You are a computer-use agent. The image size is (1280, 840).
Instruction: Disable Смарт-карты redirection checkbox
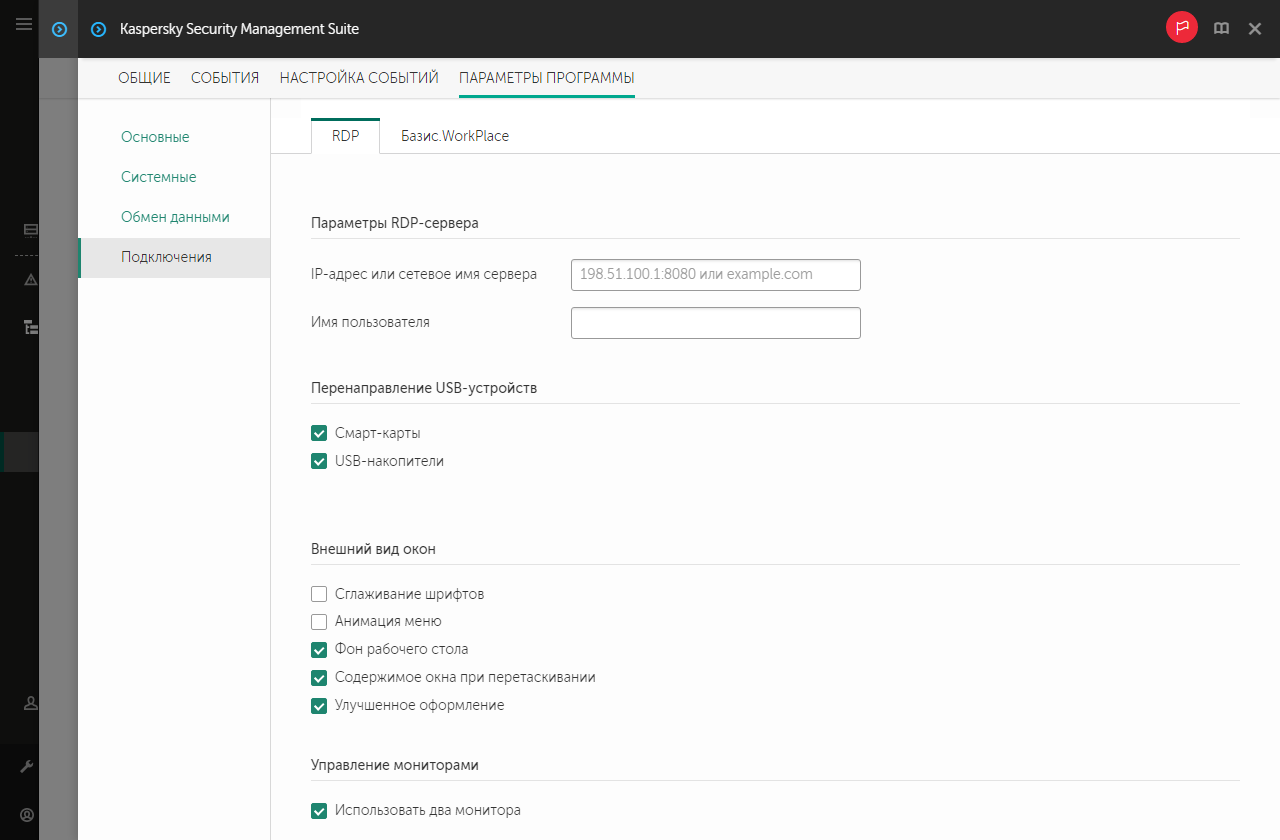tap(320, 433)
